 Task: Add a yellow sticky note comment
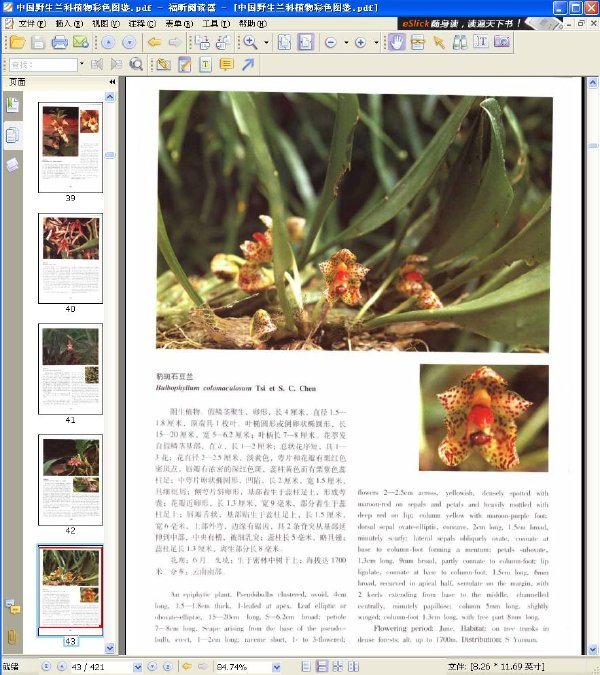pos(226,65)
